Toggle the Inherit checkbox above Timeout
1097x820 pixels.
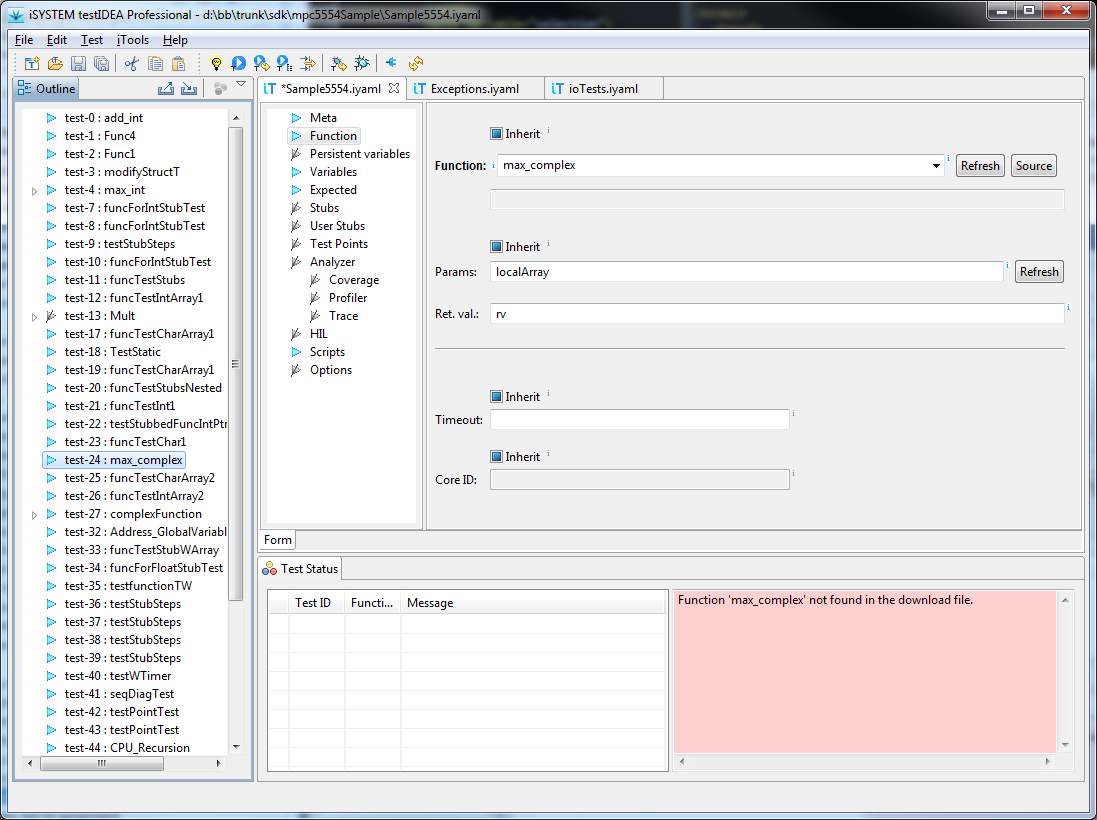click(496, 397)
